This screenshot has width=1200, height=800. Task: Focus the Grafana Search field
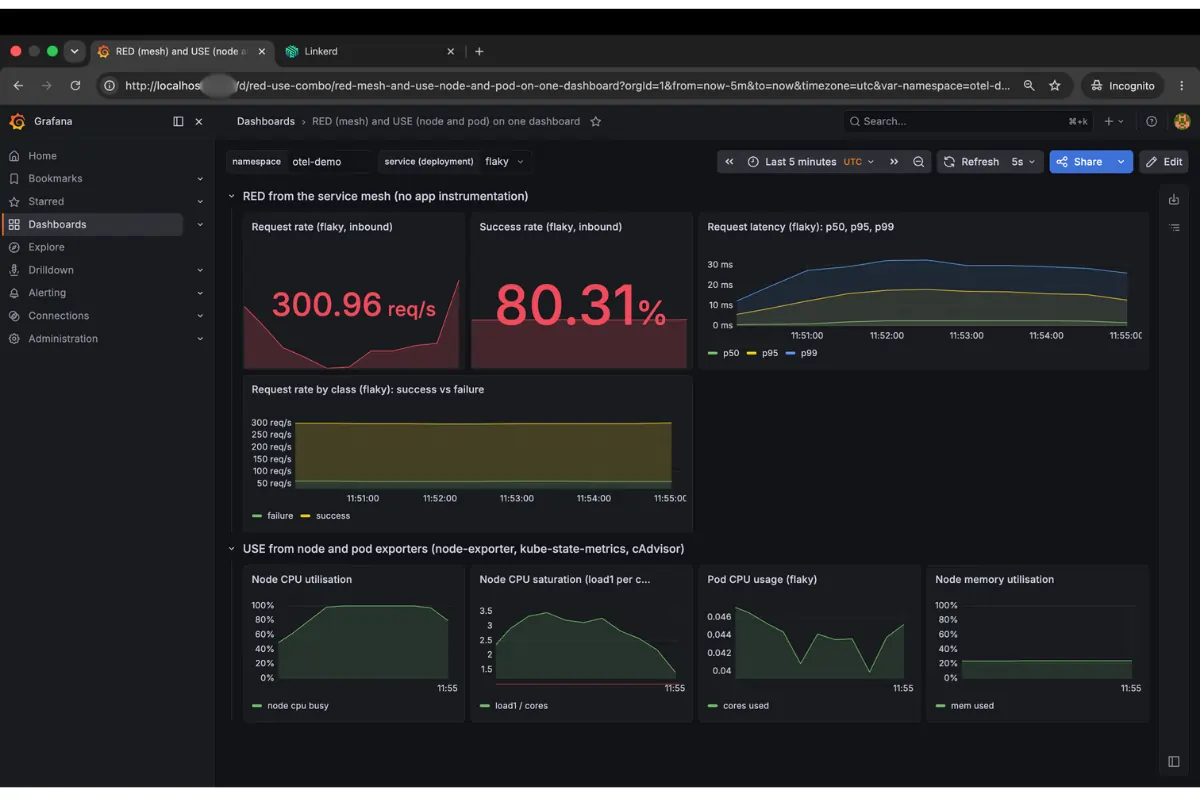[x=967, y=122]
